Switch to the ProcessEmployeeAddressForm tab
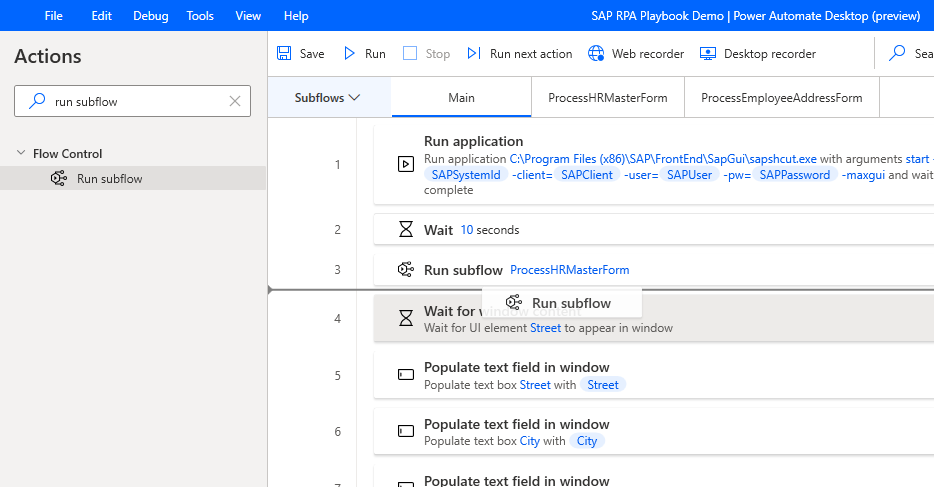Screen dimensions: 934x487 tap(782, 98)
